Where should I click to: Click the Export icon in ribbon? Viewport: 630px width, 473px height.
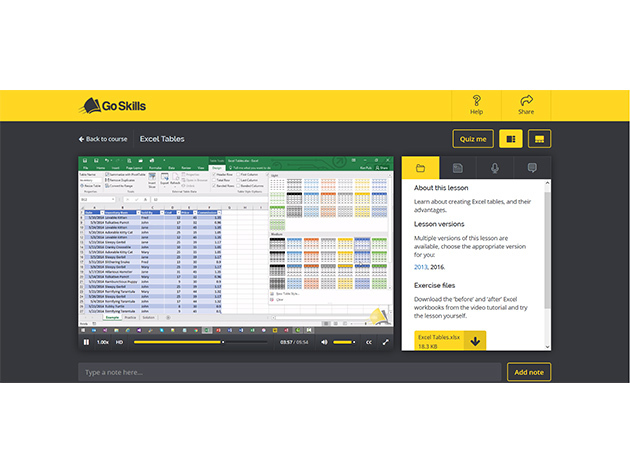(x=165, y=180)
